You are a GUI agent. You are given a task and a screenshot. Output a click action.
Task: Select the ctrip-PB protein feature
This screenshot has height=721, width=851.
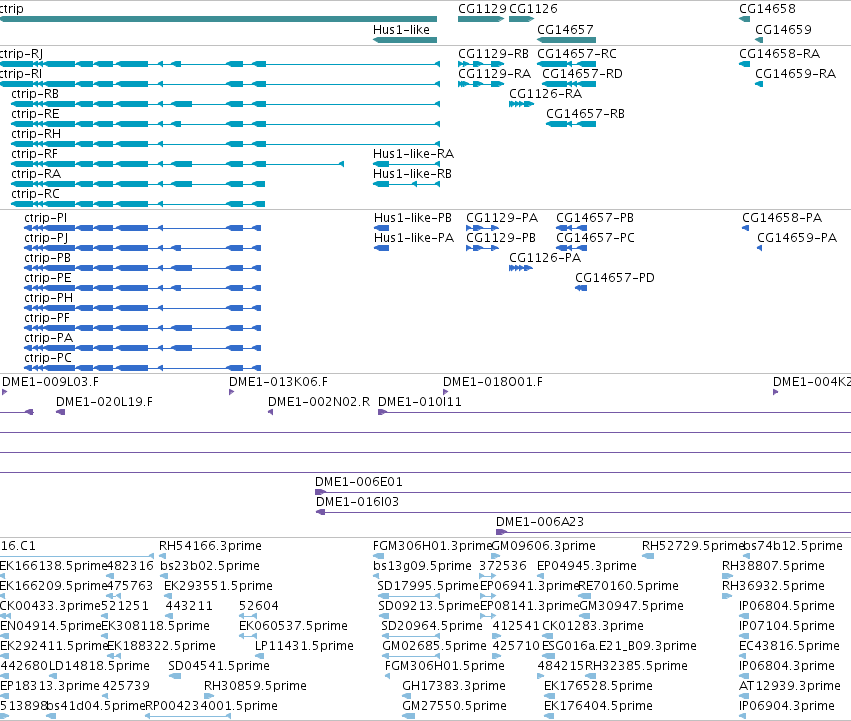pyautogui.click(x=143, y=268)
